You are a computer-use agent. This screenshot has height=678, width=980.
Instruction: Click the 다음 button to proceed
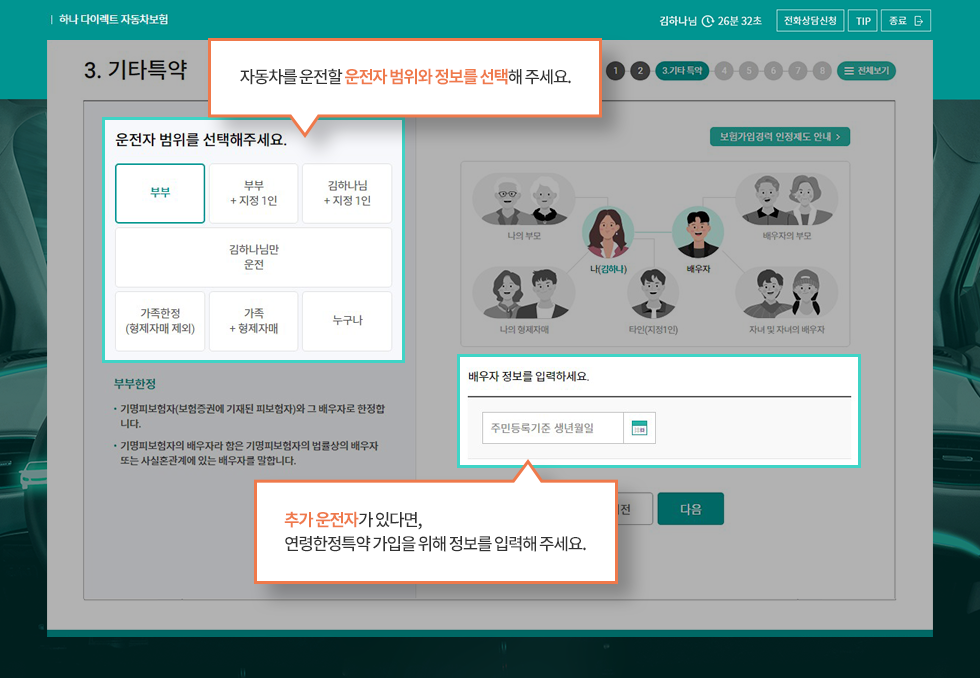[690, 509]
